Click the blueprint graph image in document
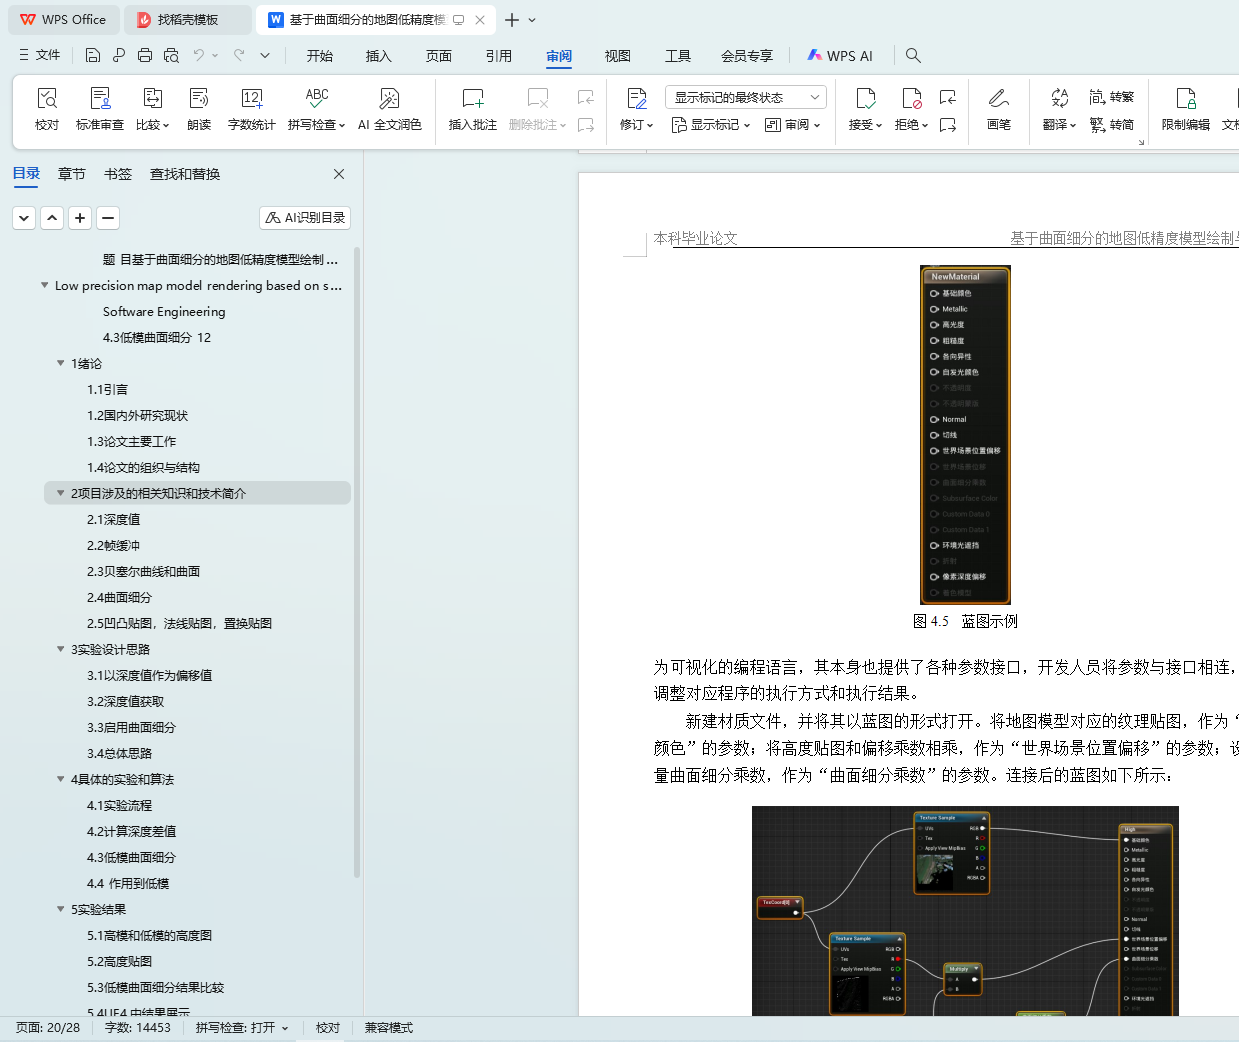 965,911
